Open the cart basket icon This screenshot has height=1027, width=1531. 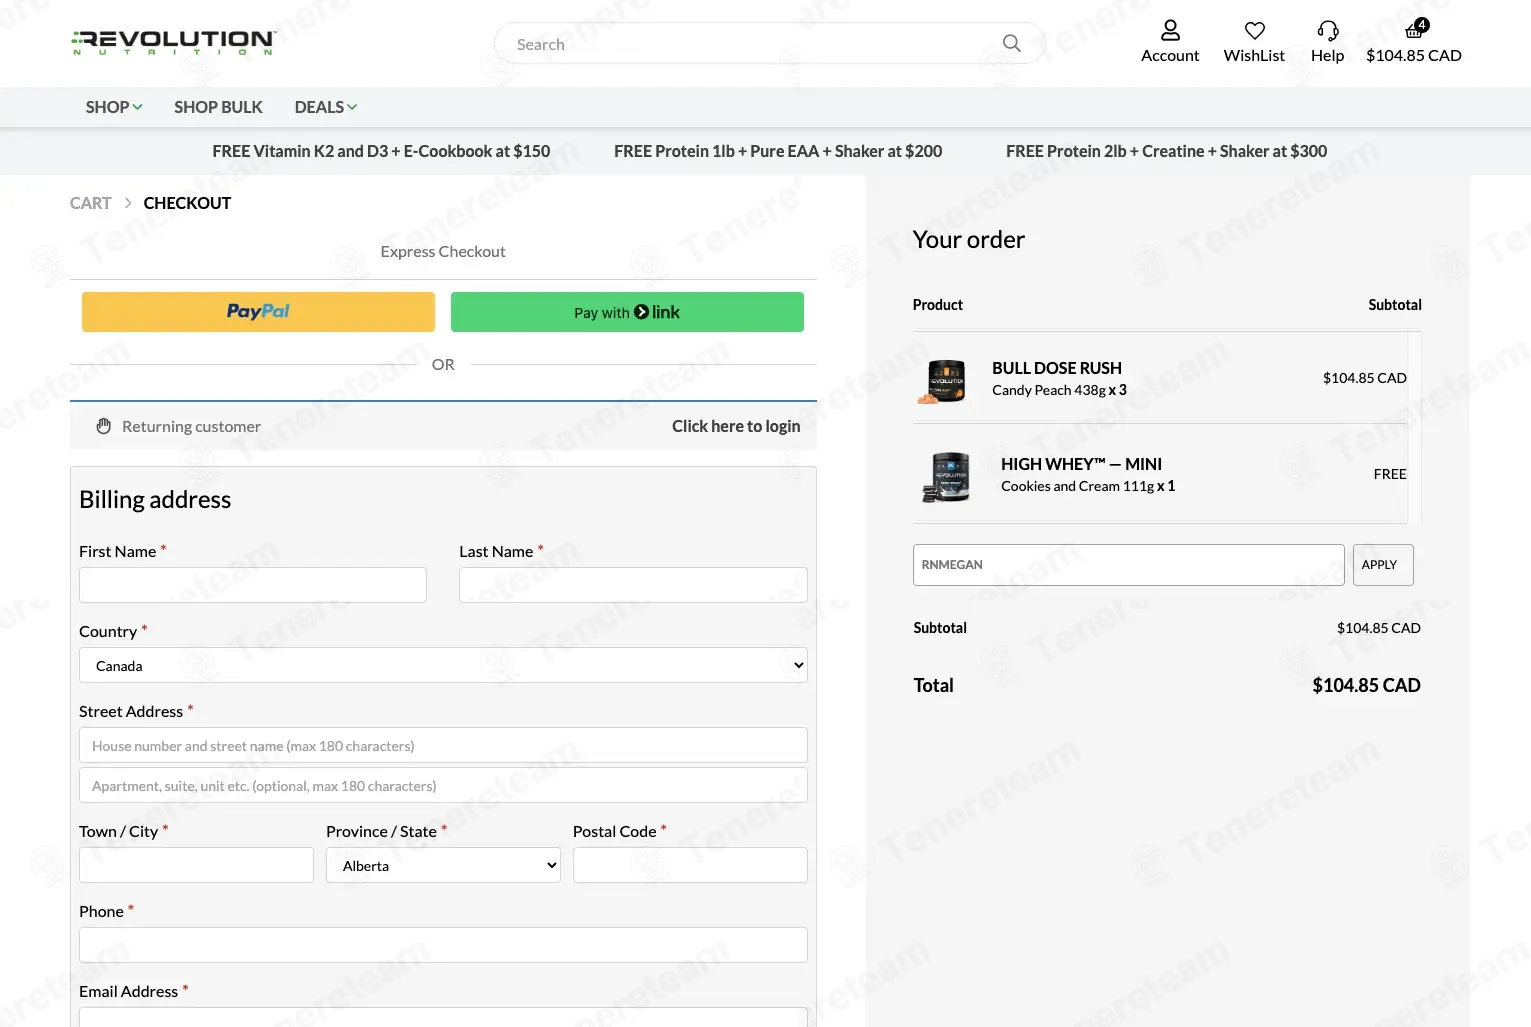1415,30
